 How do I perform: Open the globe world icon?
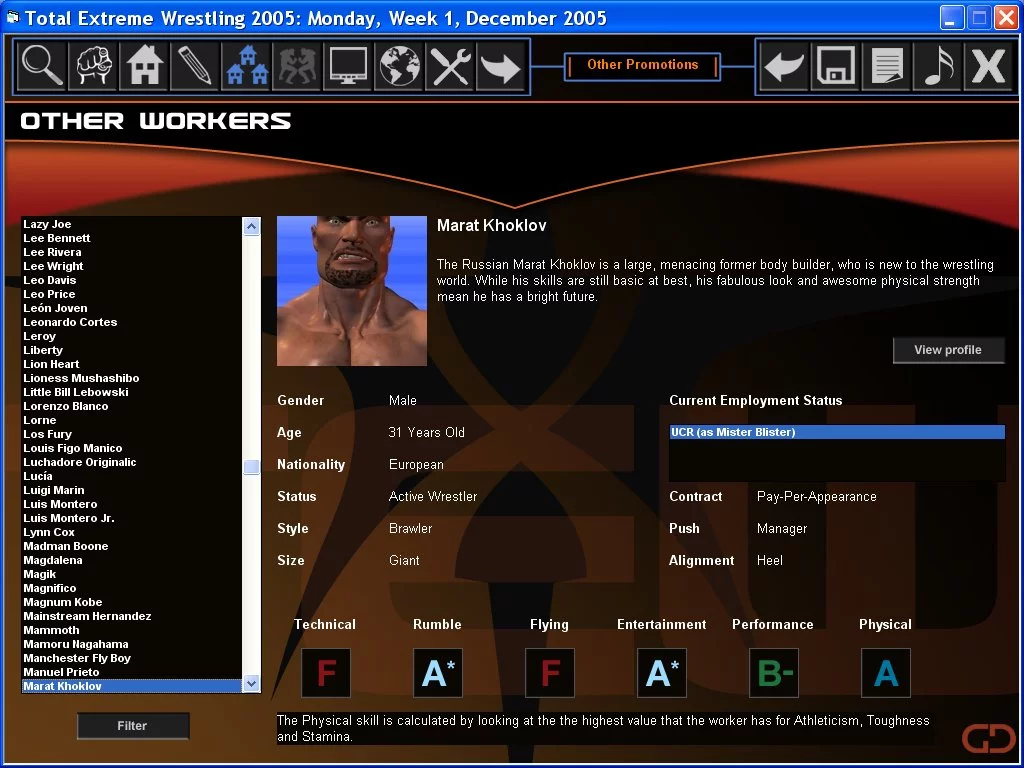[399, 65]
